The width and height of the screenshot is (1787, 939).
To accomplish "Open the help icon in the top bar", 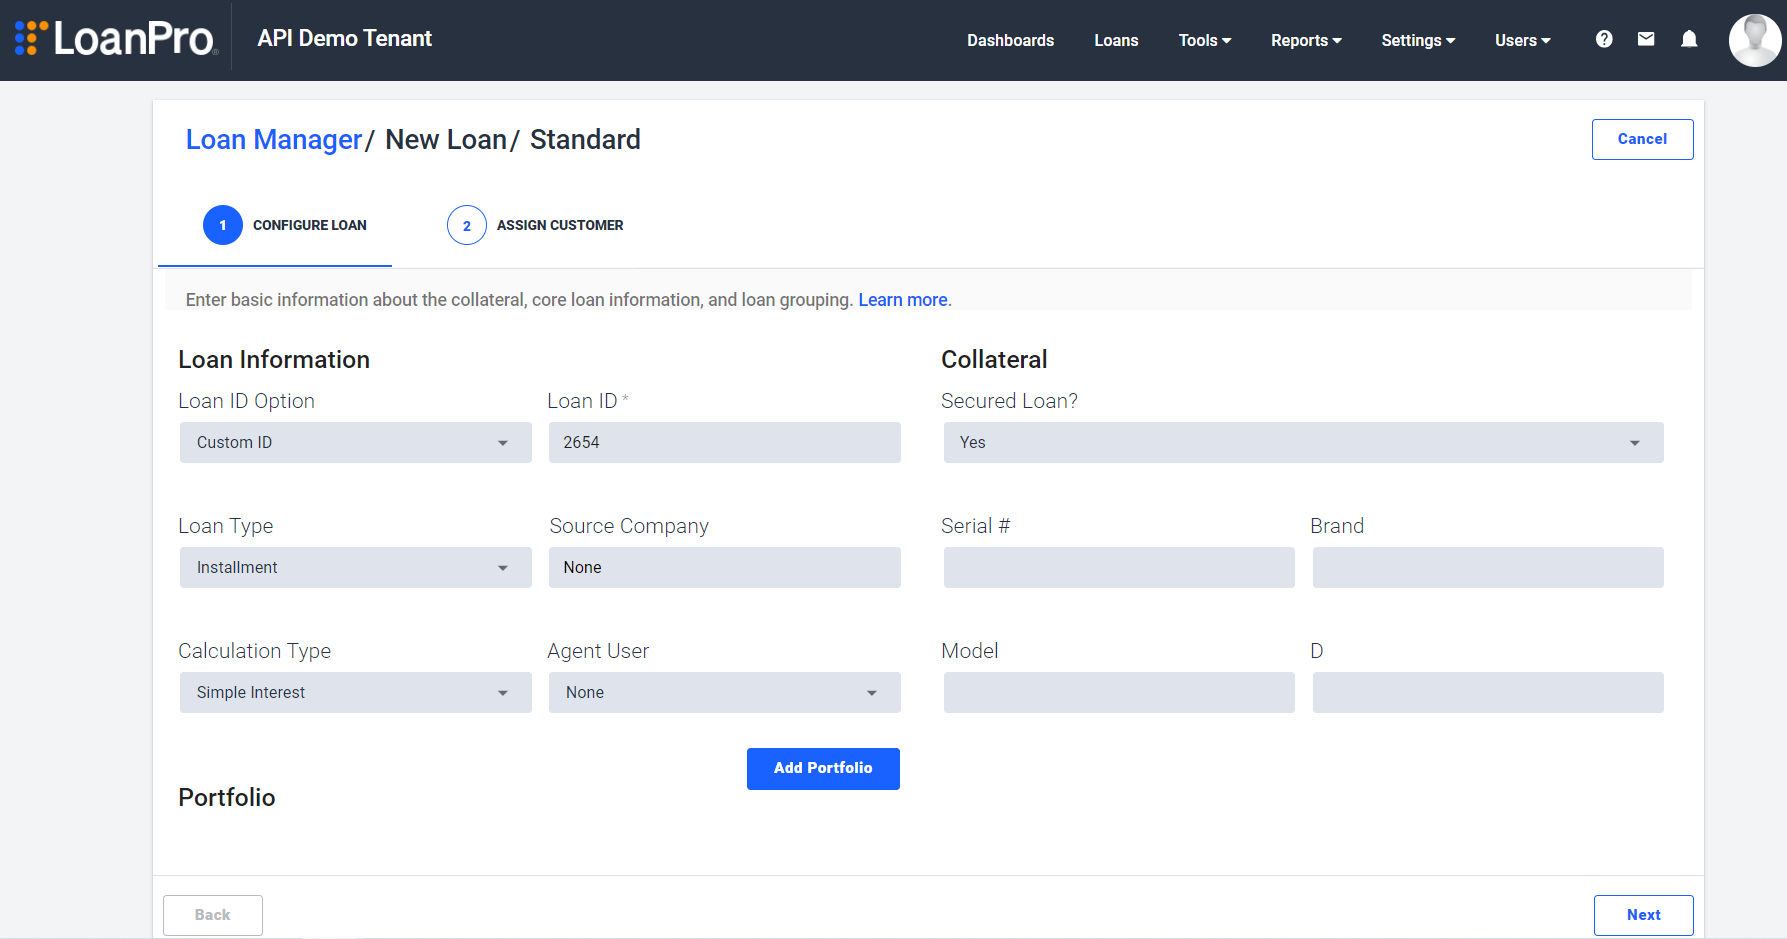I will tap(1604, 39).
